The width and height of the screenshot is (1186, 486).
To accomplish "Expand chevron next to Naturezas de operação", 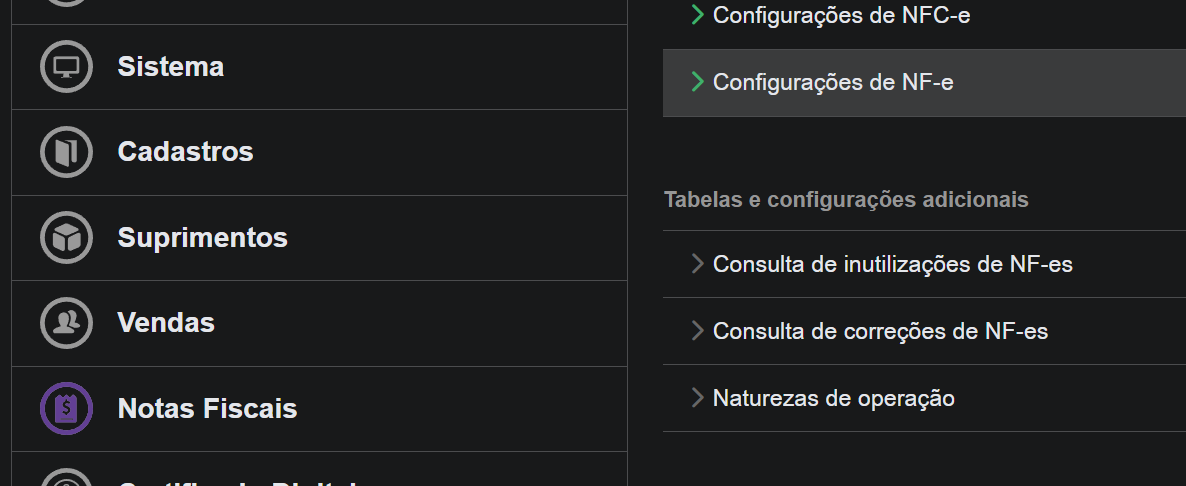I will click(x=697, y=398).
